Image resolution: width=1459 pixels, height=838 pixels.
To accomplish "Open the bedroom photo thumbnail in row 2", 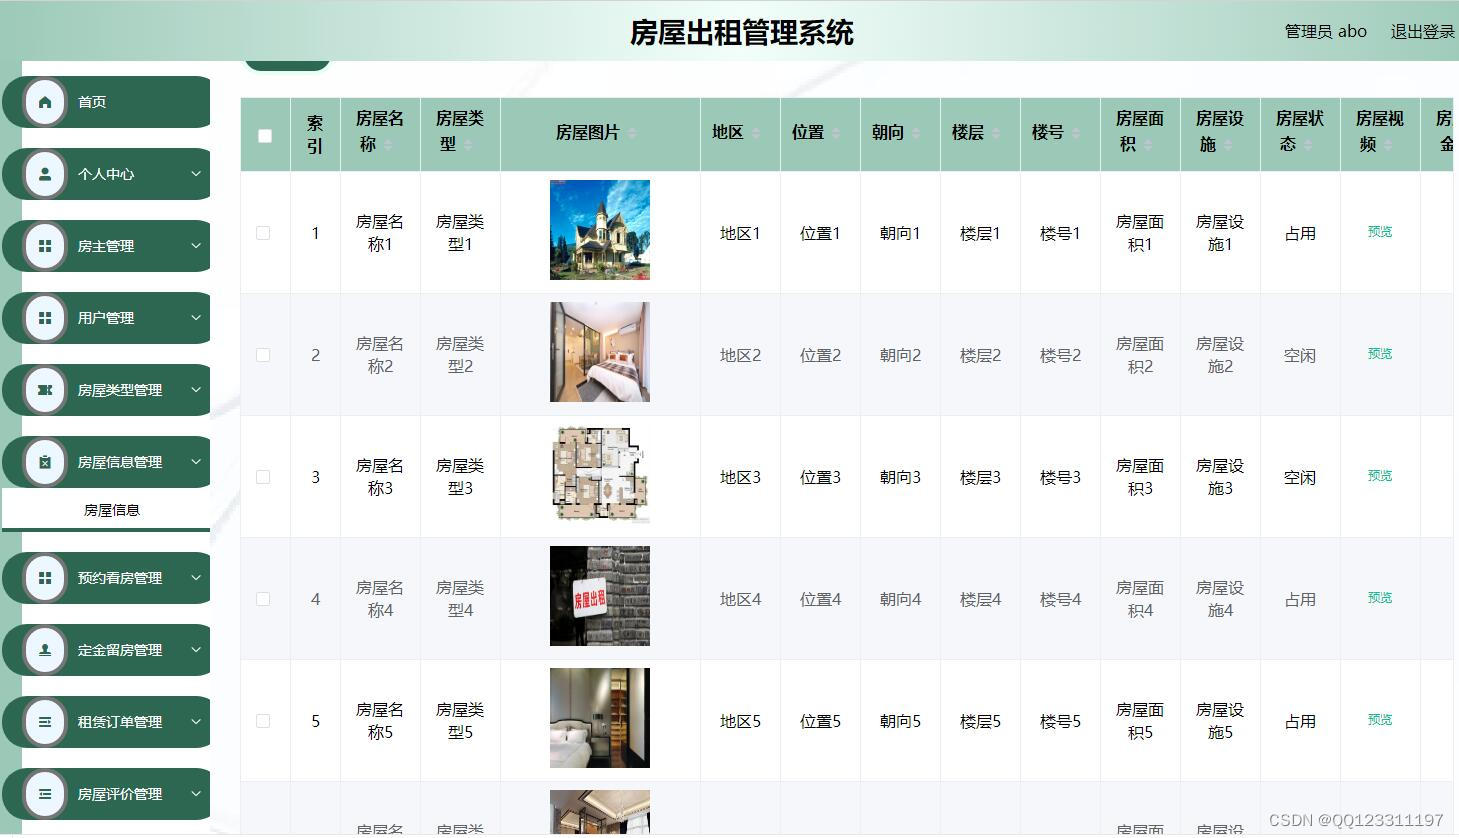I will (600, 352).
